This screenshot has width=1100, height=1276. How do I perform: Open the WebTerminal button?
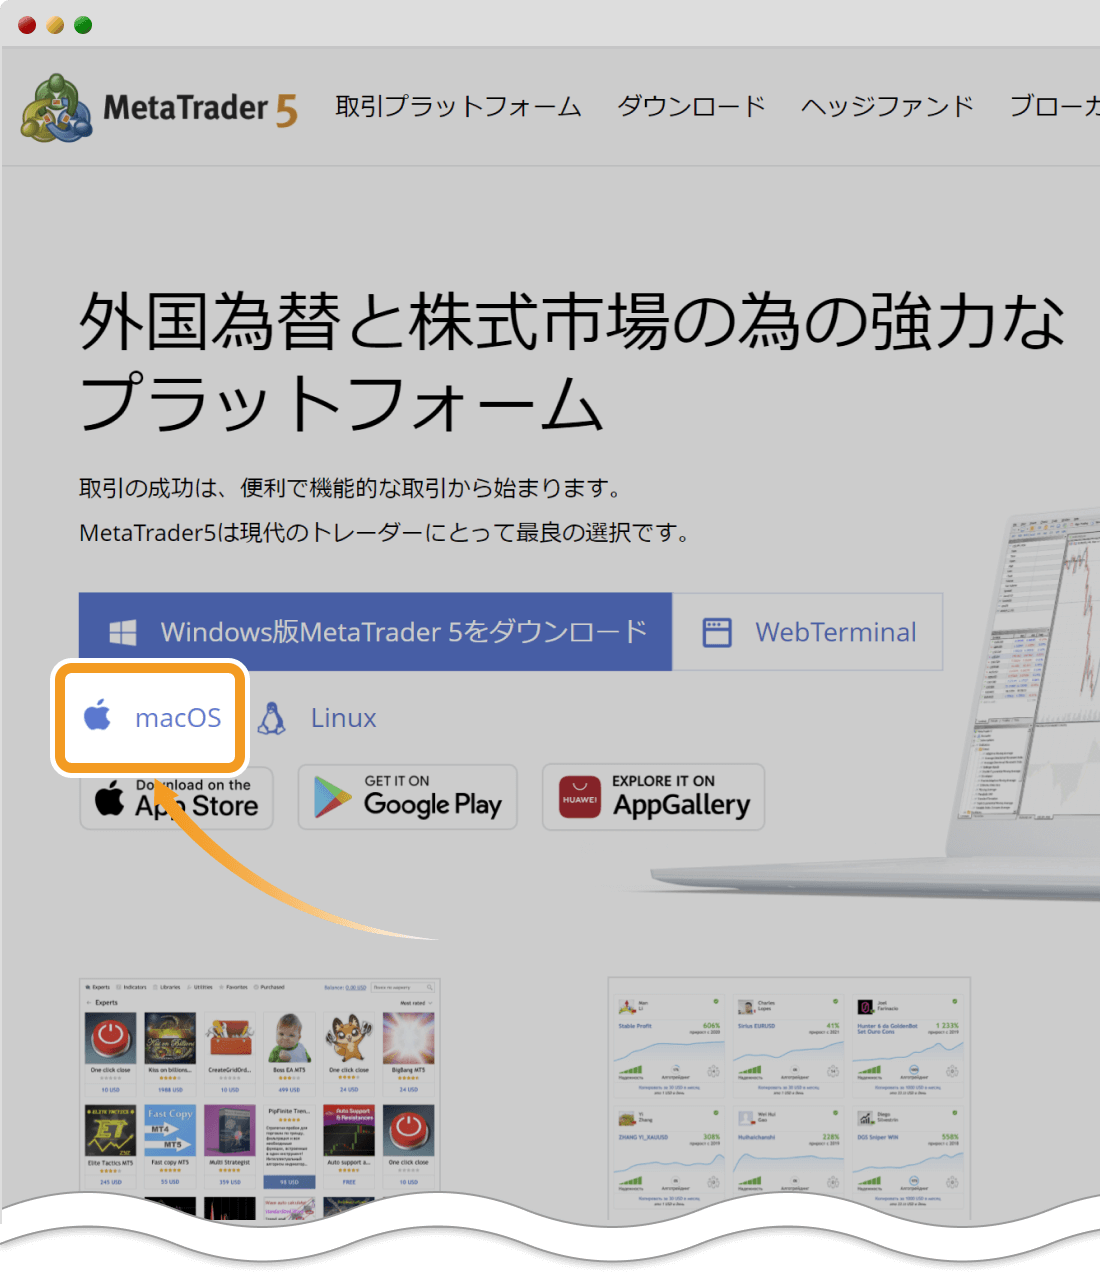point(808,632)
